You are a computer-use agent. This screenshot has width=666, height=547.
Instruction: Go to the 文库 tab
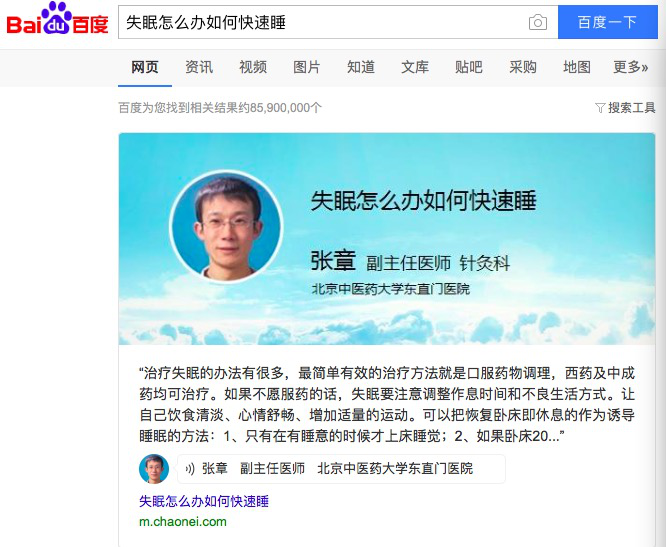click(x=415, y=67)
